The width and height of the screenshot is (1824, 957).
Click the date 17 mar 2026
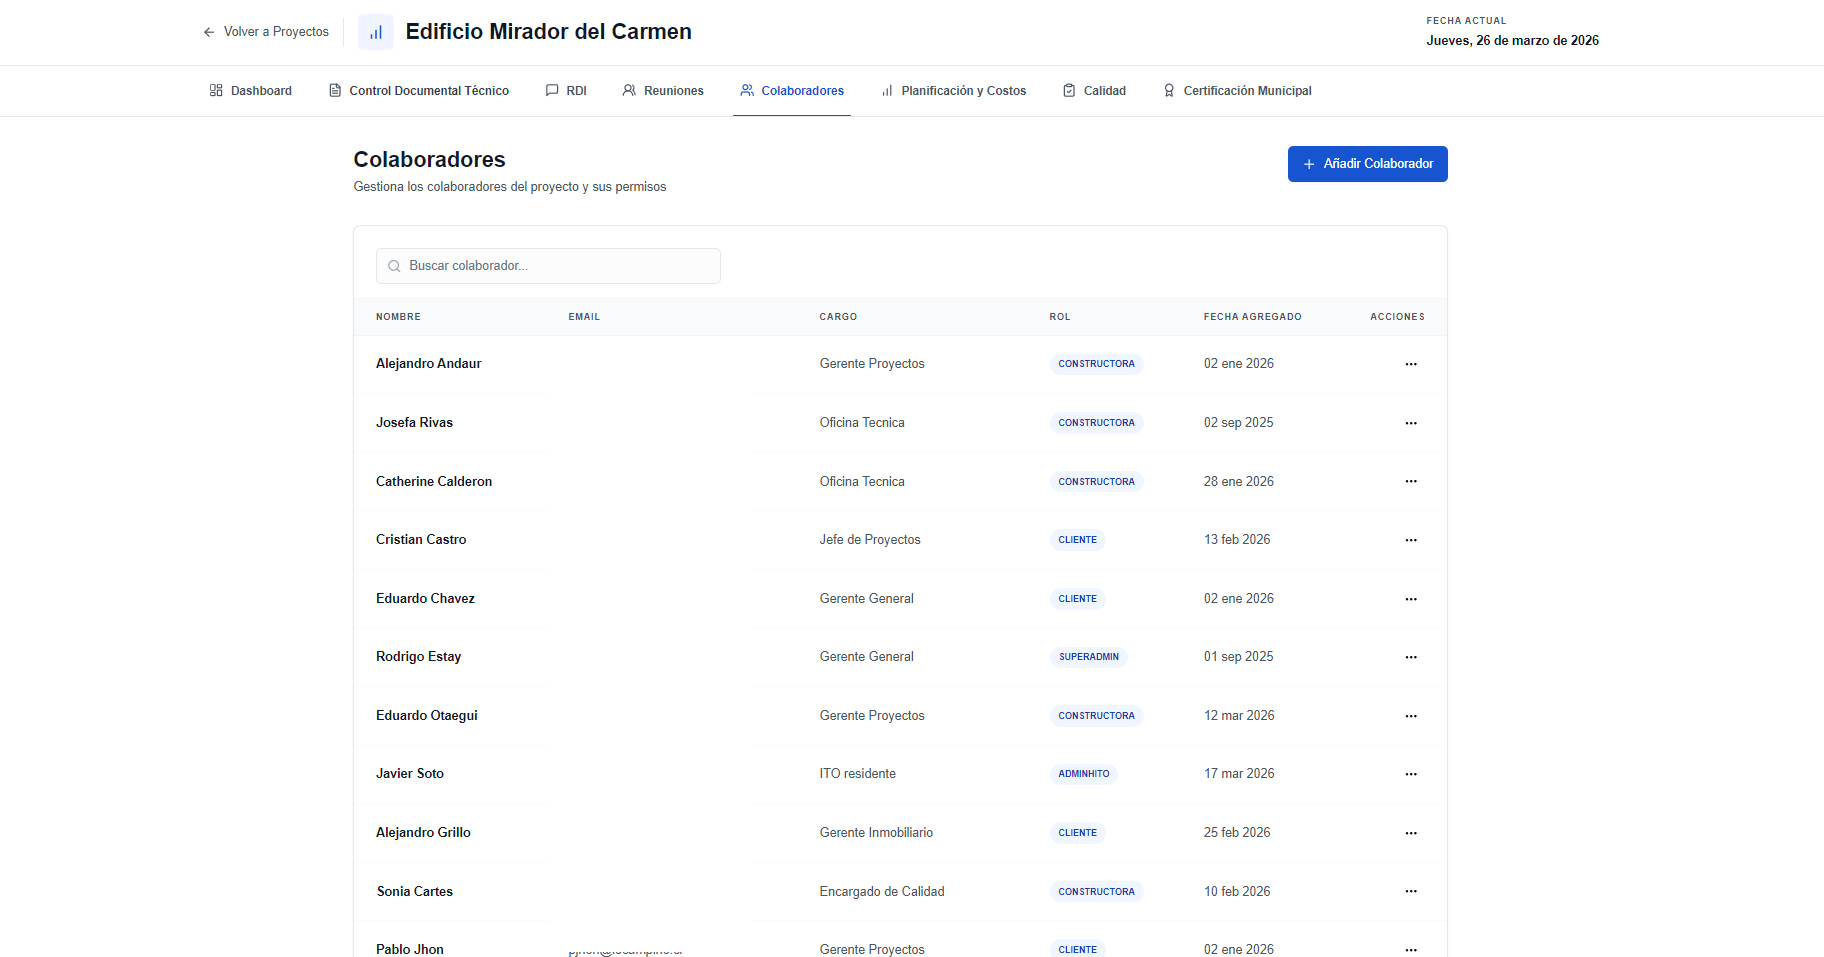[x=1239, y=774]
